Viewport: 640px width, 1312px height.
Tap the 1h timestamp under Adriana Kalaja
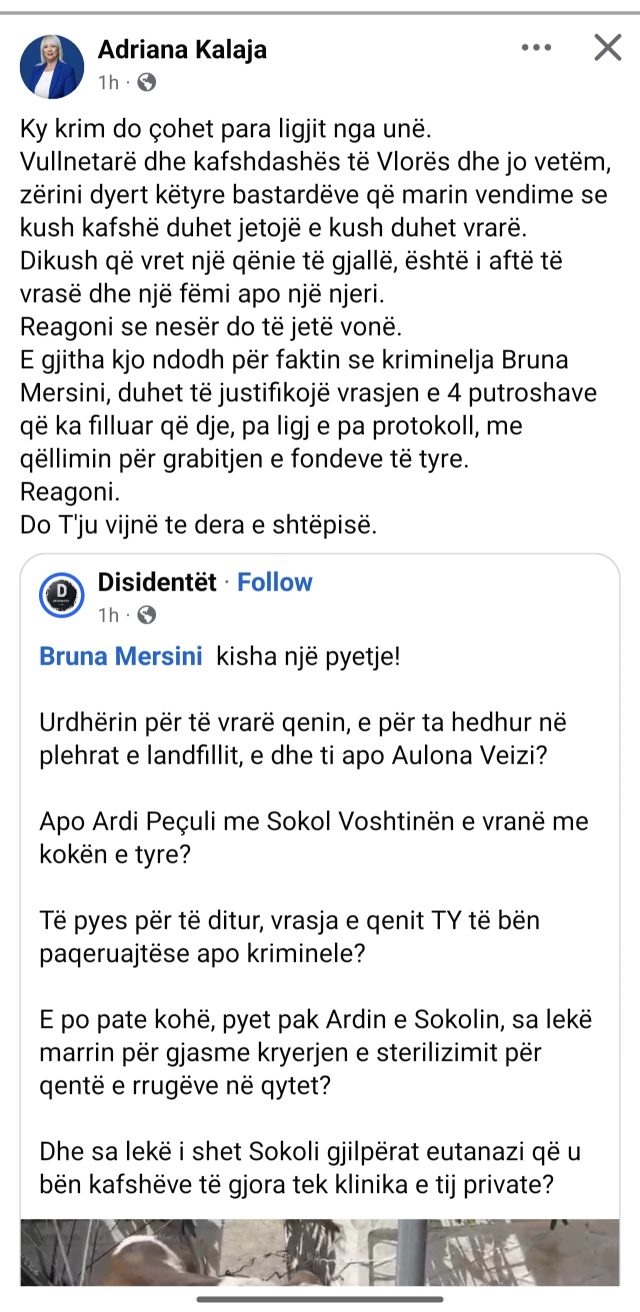(108, 82)
